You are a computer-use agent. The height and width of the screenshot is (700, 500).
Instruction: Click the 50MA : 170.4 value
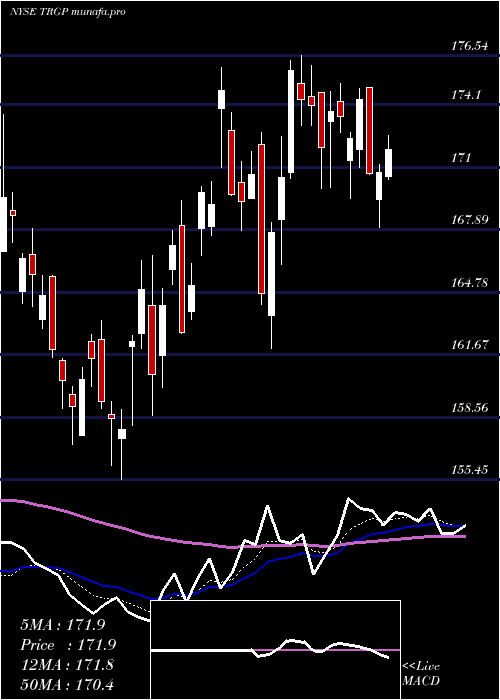pos(67,684)
